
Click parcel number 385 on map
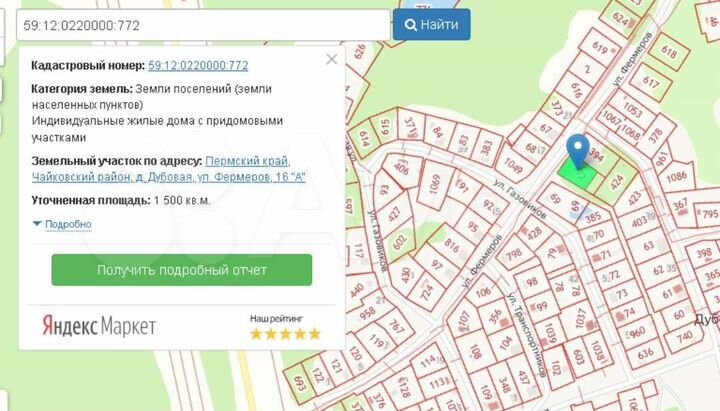click(592, 216)
